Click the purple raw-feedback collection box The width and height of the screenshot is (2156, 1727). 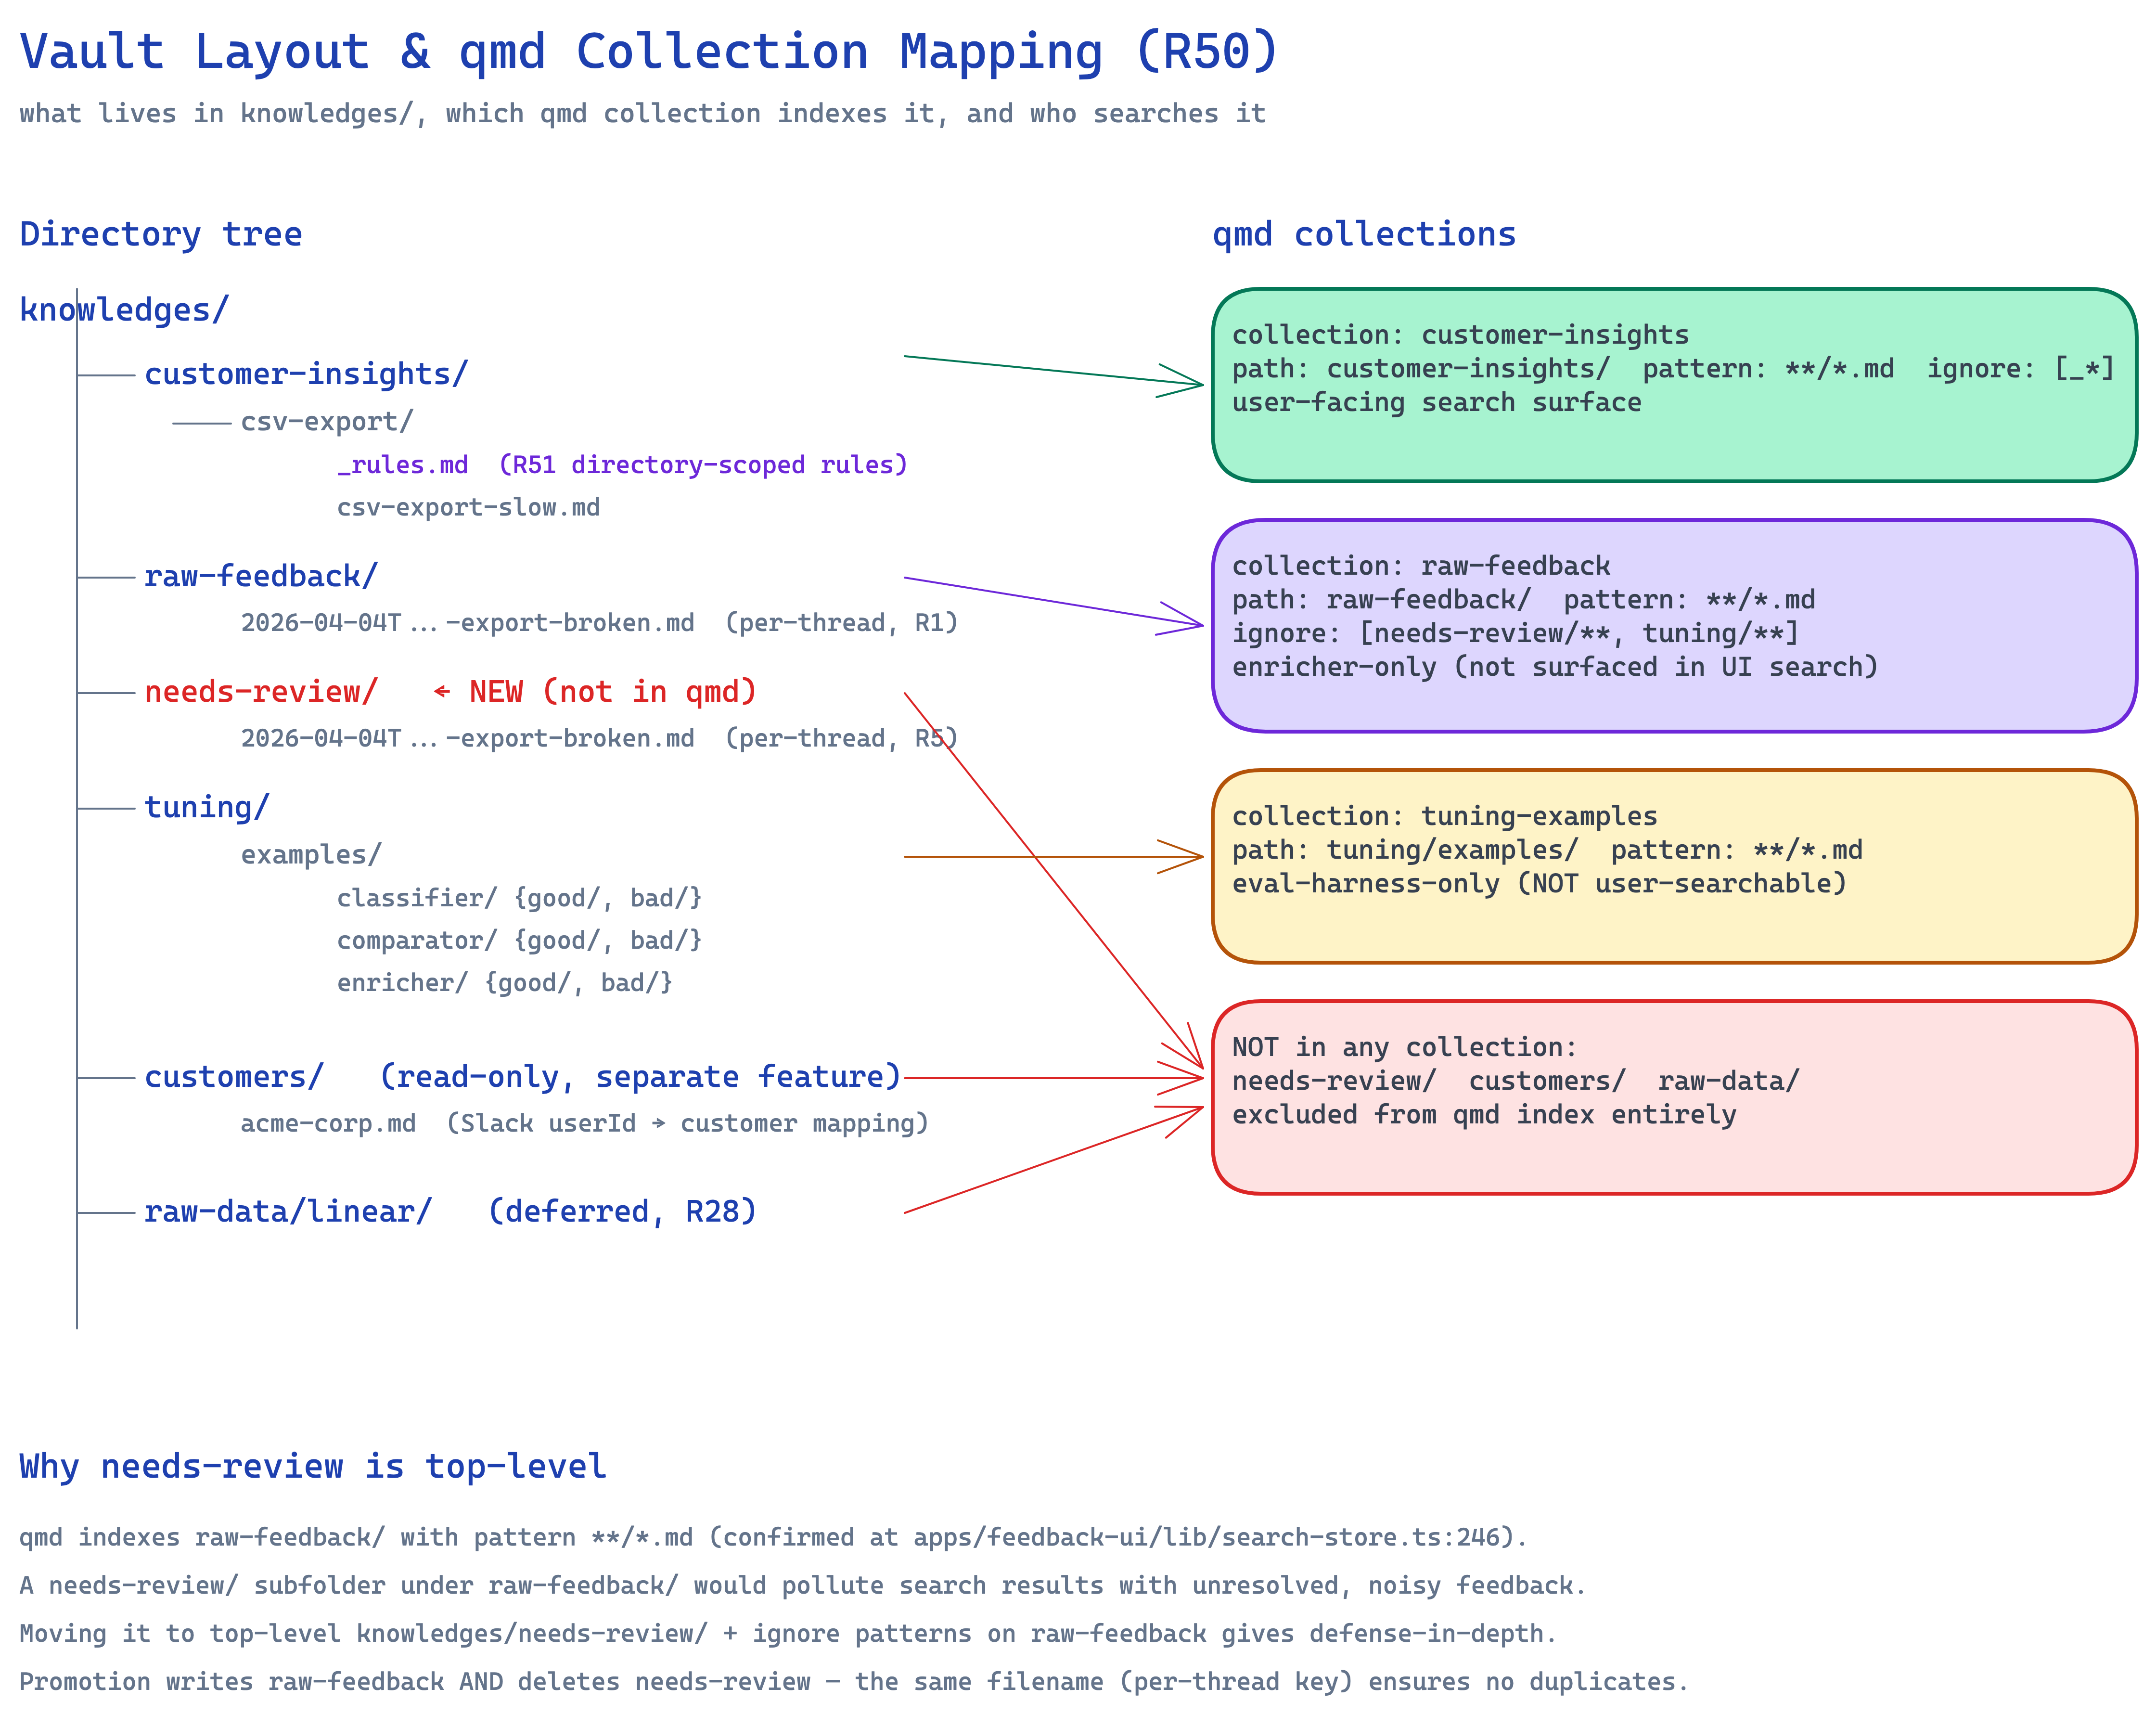click(1673, 626)
